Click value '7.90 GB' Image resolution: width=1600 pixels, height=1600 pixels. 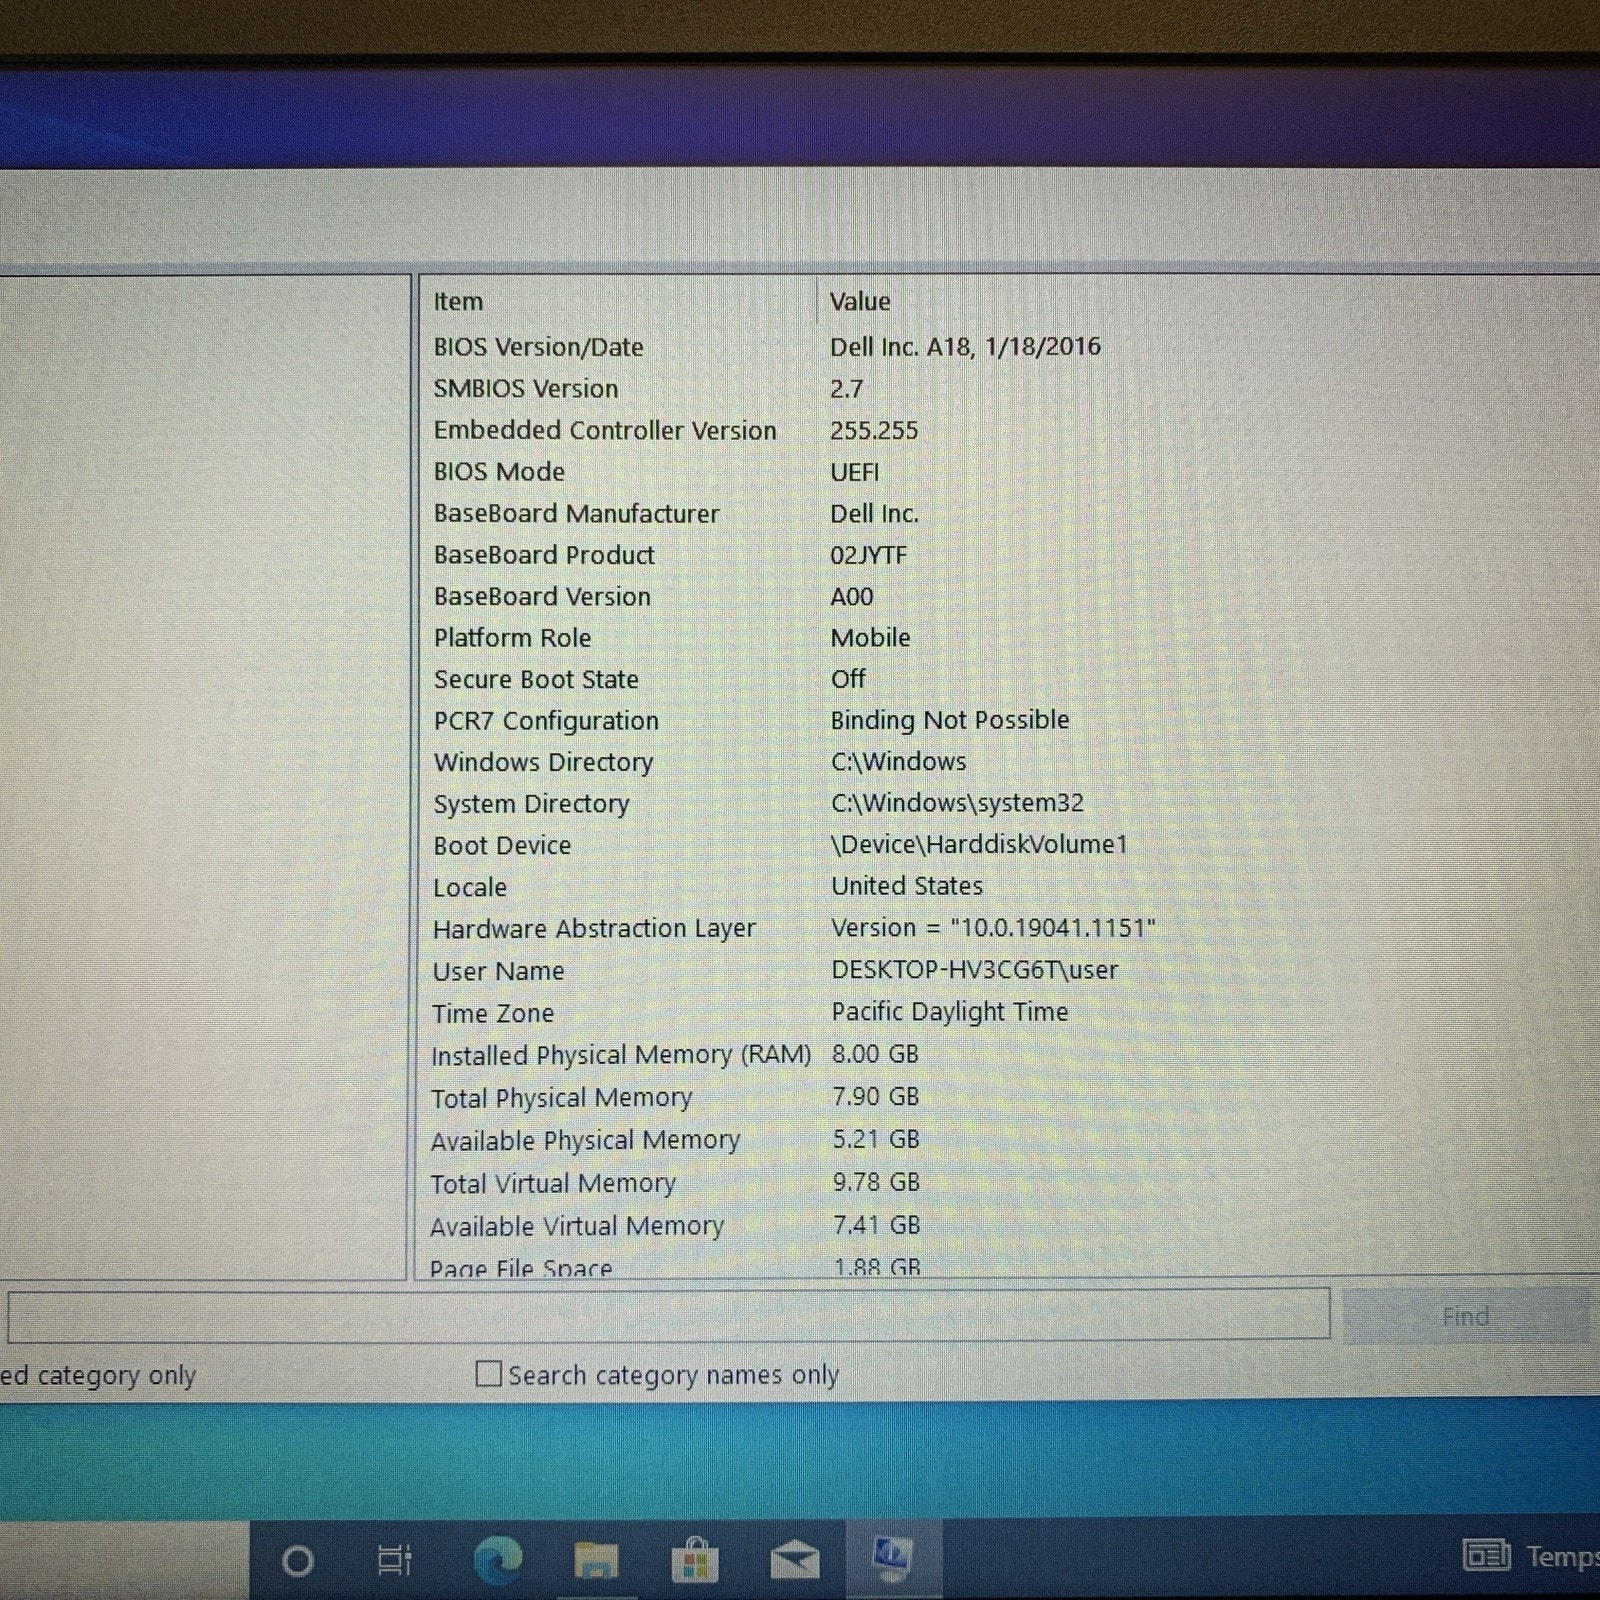click(875, 1096)
